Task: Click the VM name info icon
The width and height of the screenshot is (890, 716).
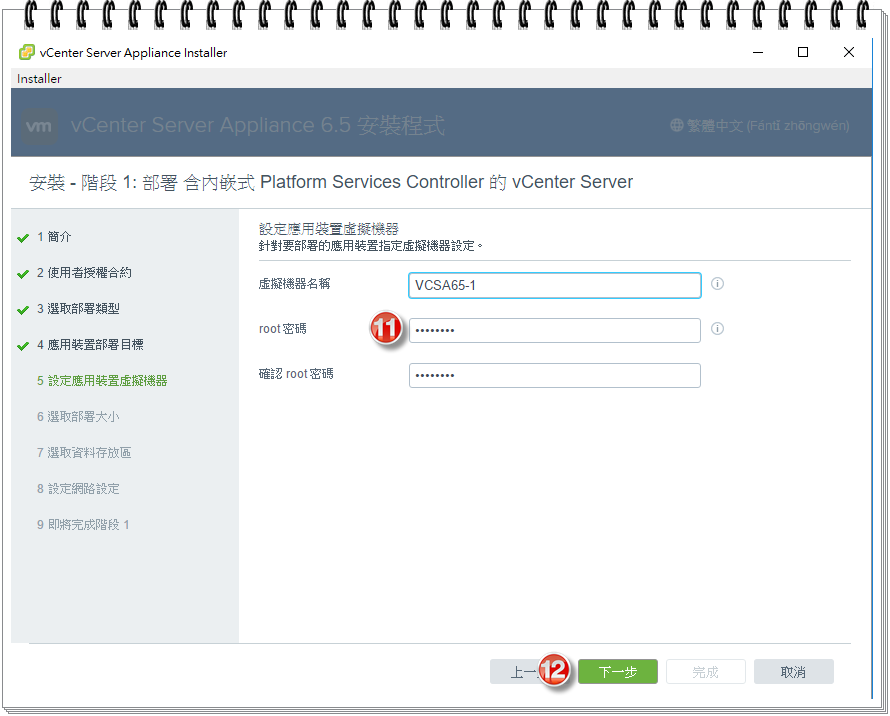Action: click(717, 284)
